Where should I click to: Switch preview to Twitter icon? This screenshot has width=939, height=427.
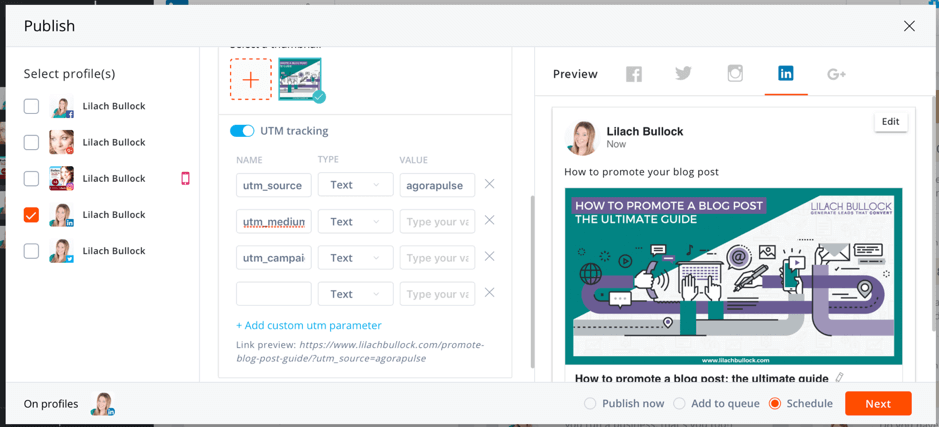point(684,74)
